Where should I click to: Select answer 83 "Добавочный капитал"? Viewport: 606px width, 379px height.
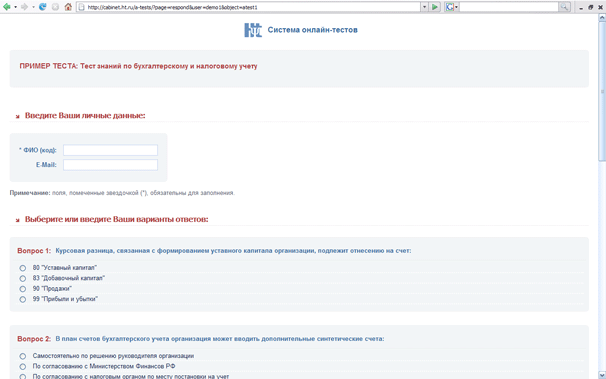pyautogui.click(x=23, y=279)
